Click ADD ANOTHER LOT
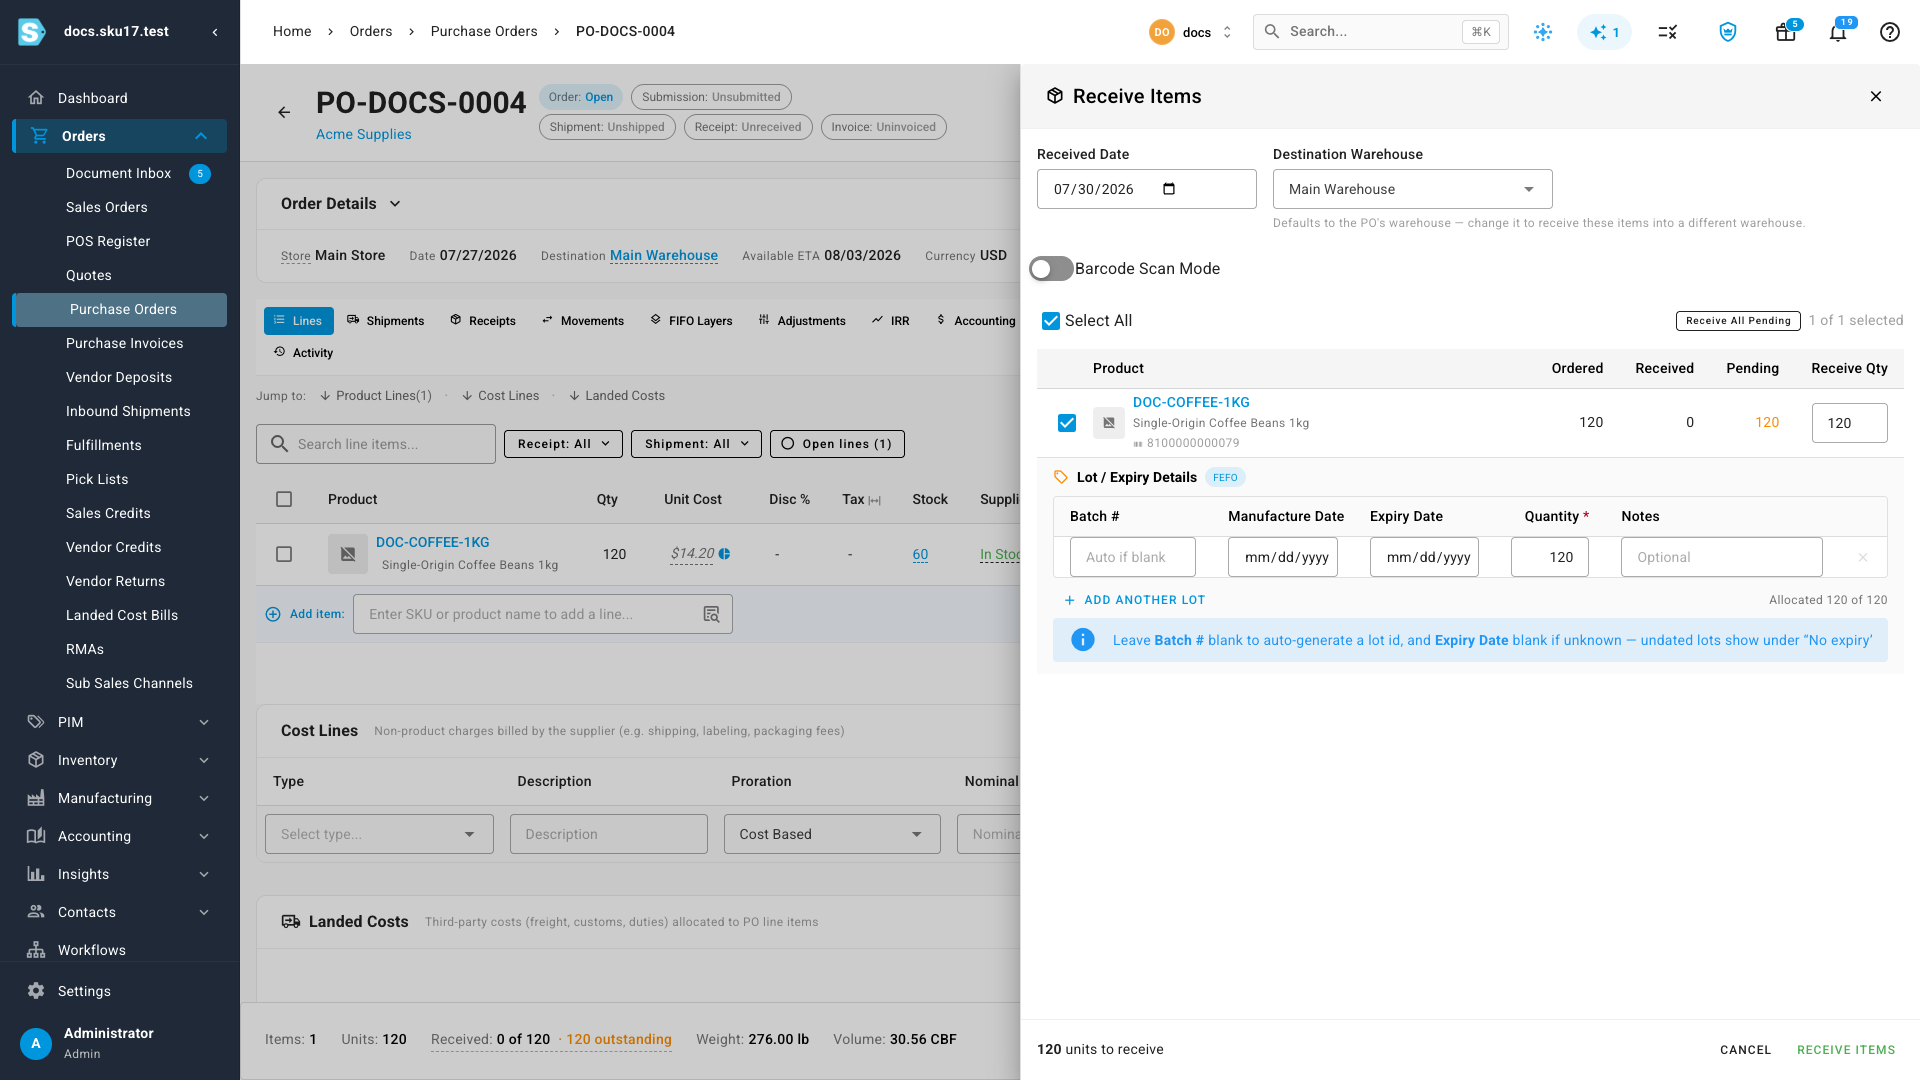The height and width of the screenshot is (1080, 1920). tap(1135, 600)
